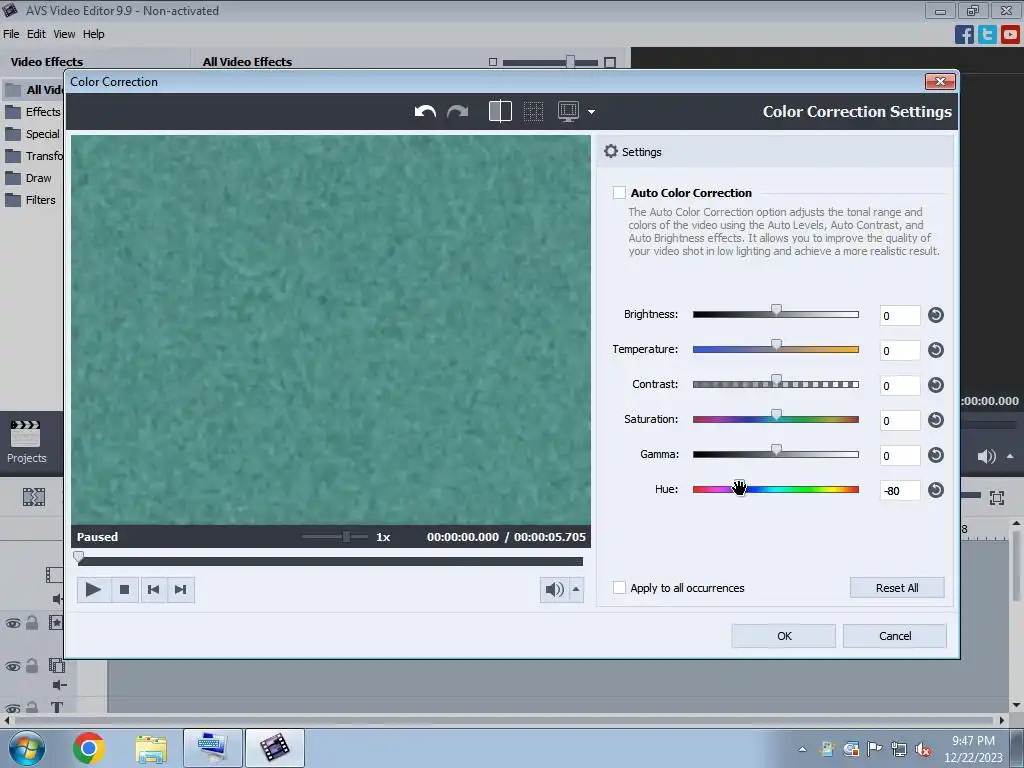Stop the preview playback
1024x768 pixels.
click(125, 590)
